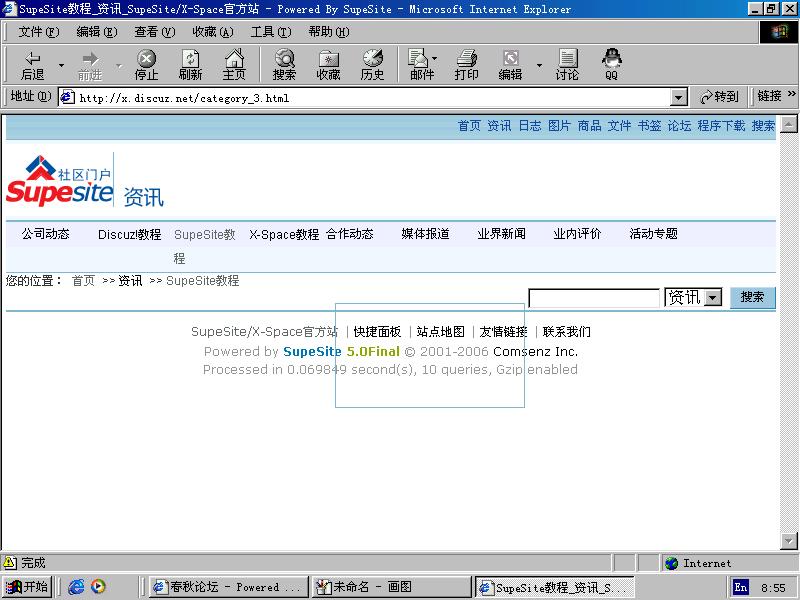Click the Internet zone globe icon
Screen dimensions: 800x600
pyautogui.click(x=671, y=563)
